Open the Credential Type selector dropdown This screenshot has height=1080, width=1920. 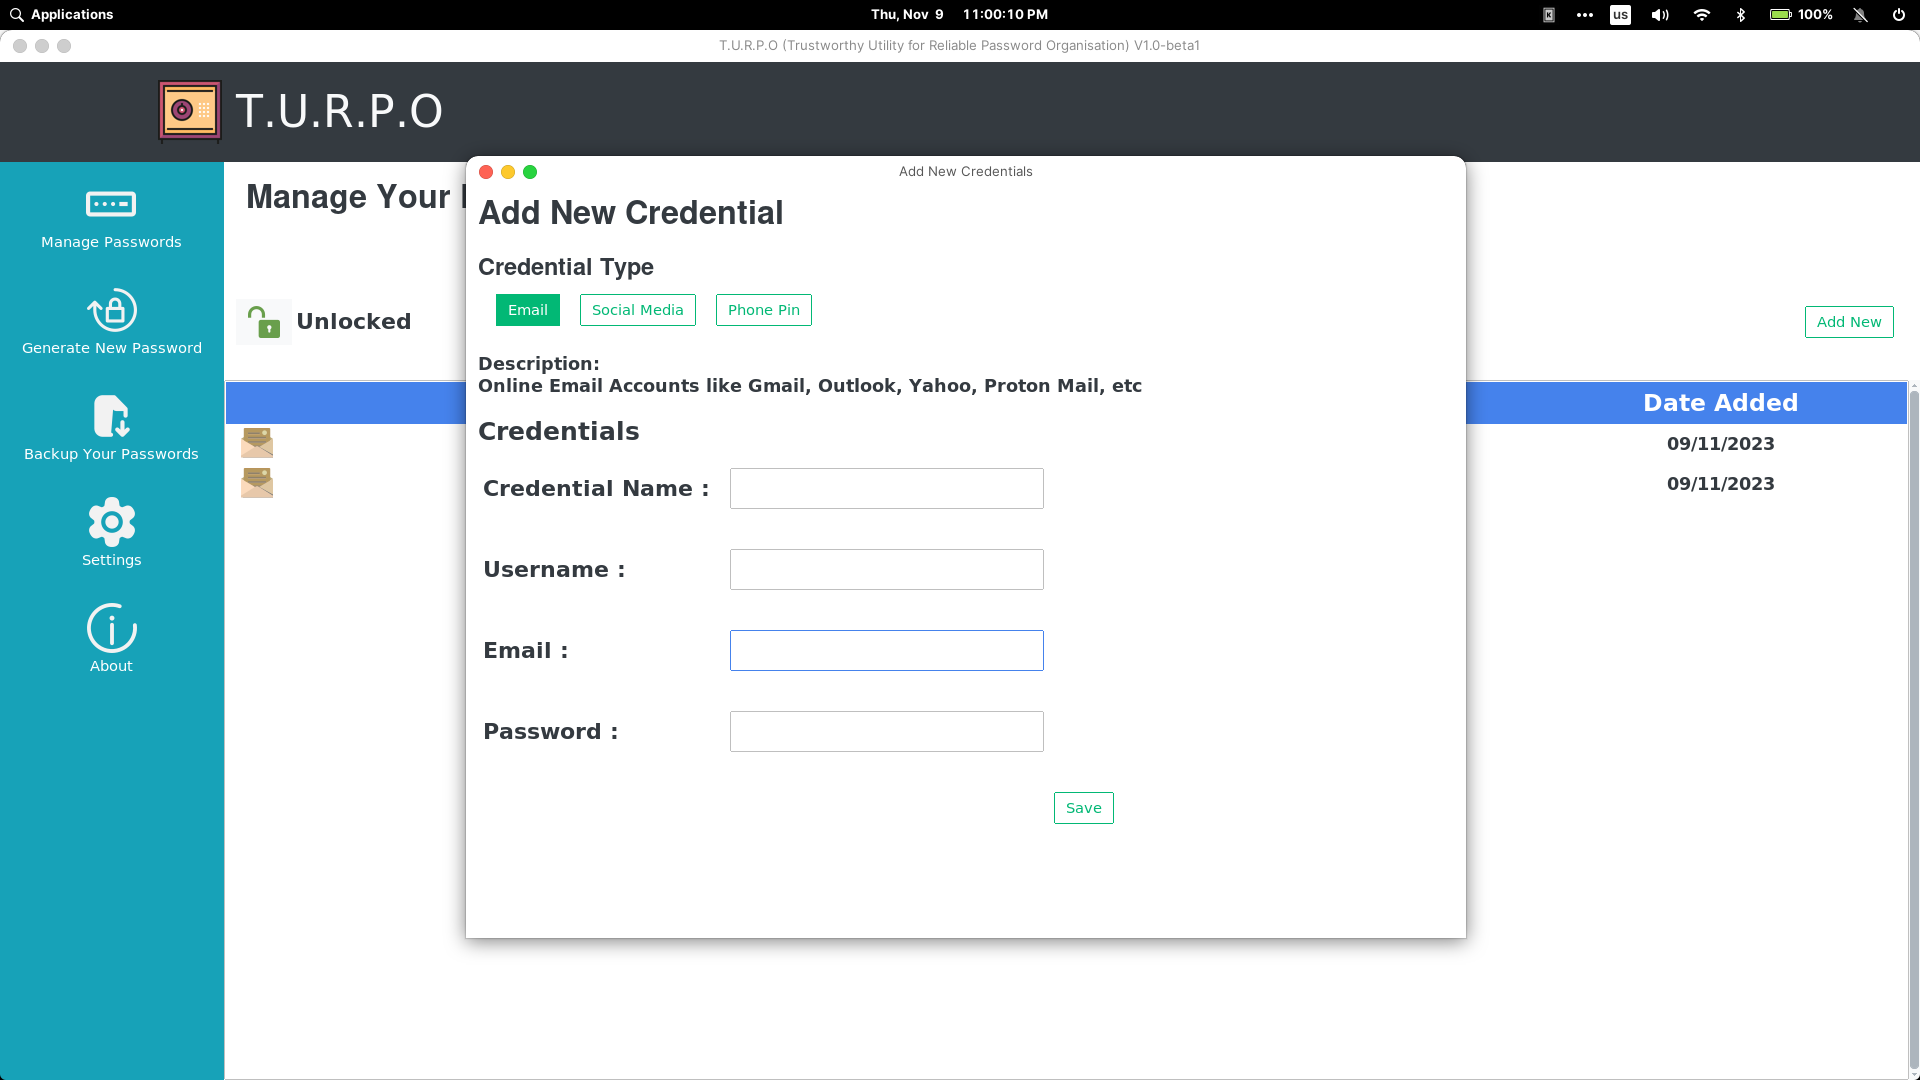pyautogui.click(x=527, y=310)
